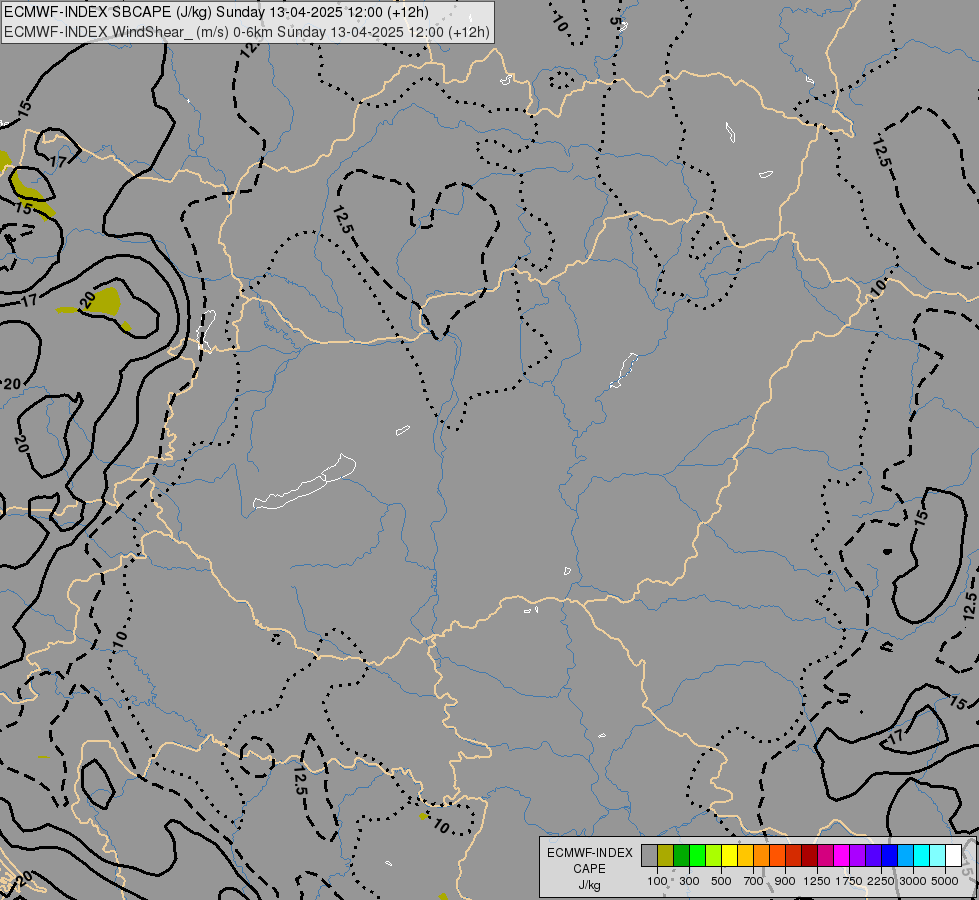Select the 1250 legend tick label
The height and width of the screenshot is (900, 979).
[817, 881]
